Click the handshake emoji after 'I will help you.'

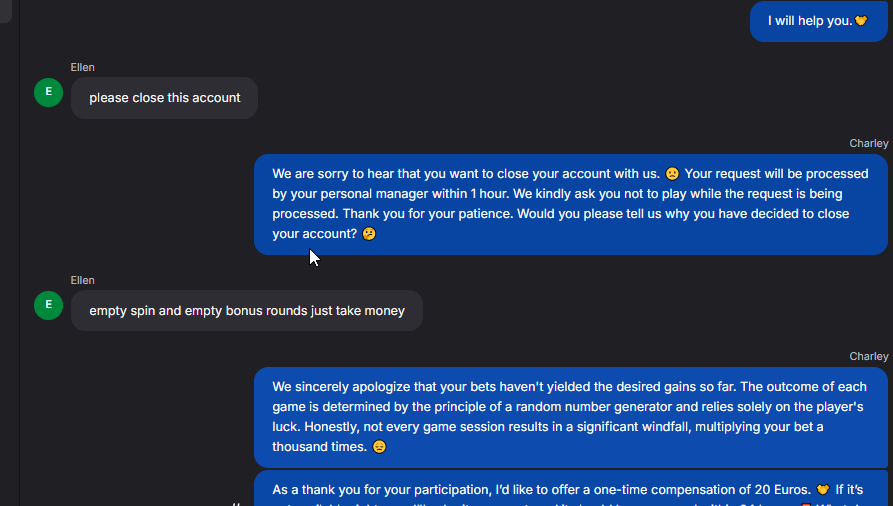861,21
